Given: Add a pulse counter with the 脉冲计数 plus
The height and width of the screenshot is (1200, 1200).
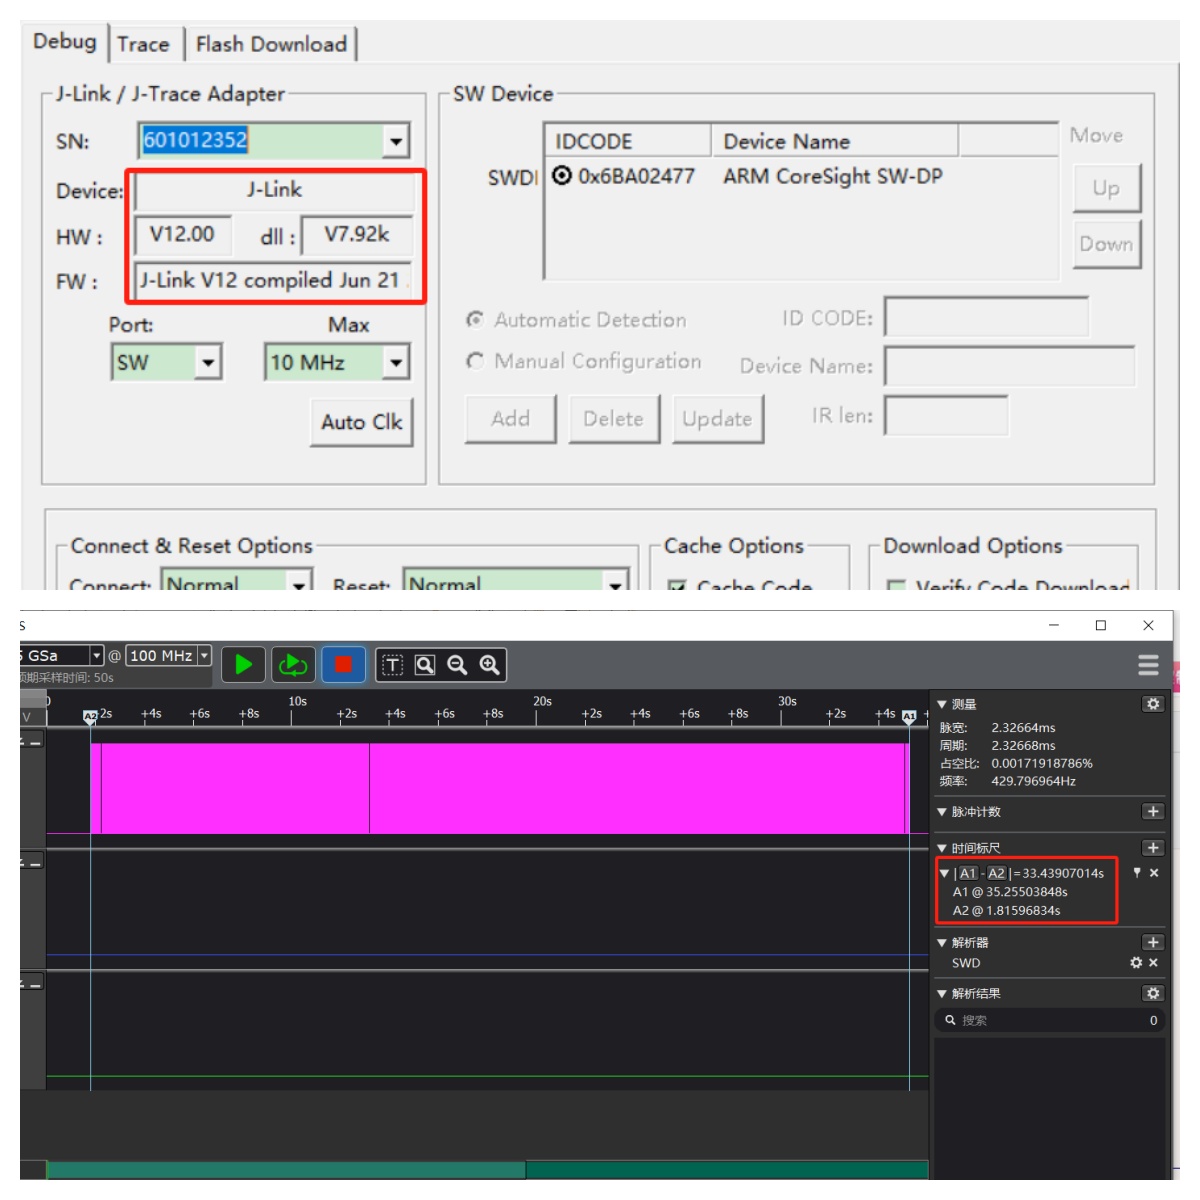Looking at the screenshot, I should coord(1153,811).
